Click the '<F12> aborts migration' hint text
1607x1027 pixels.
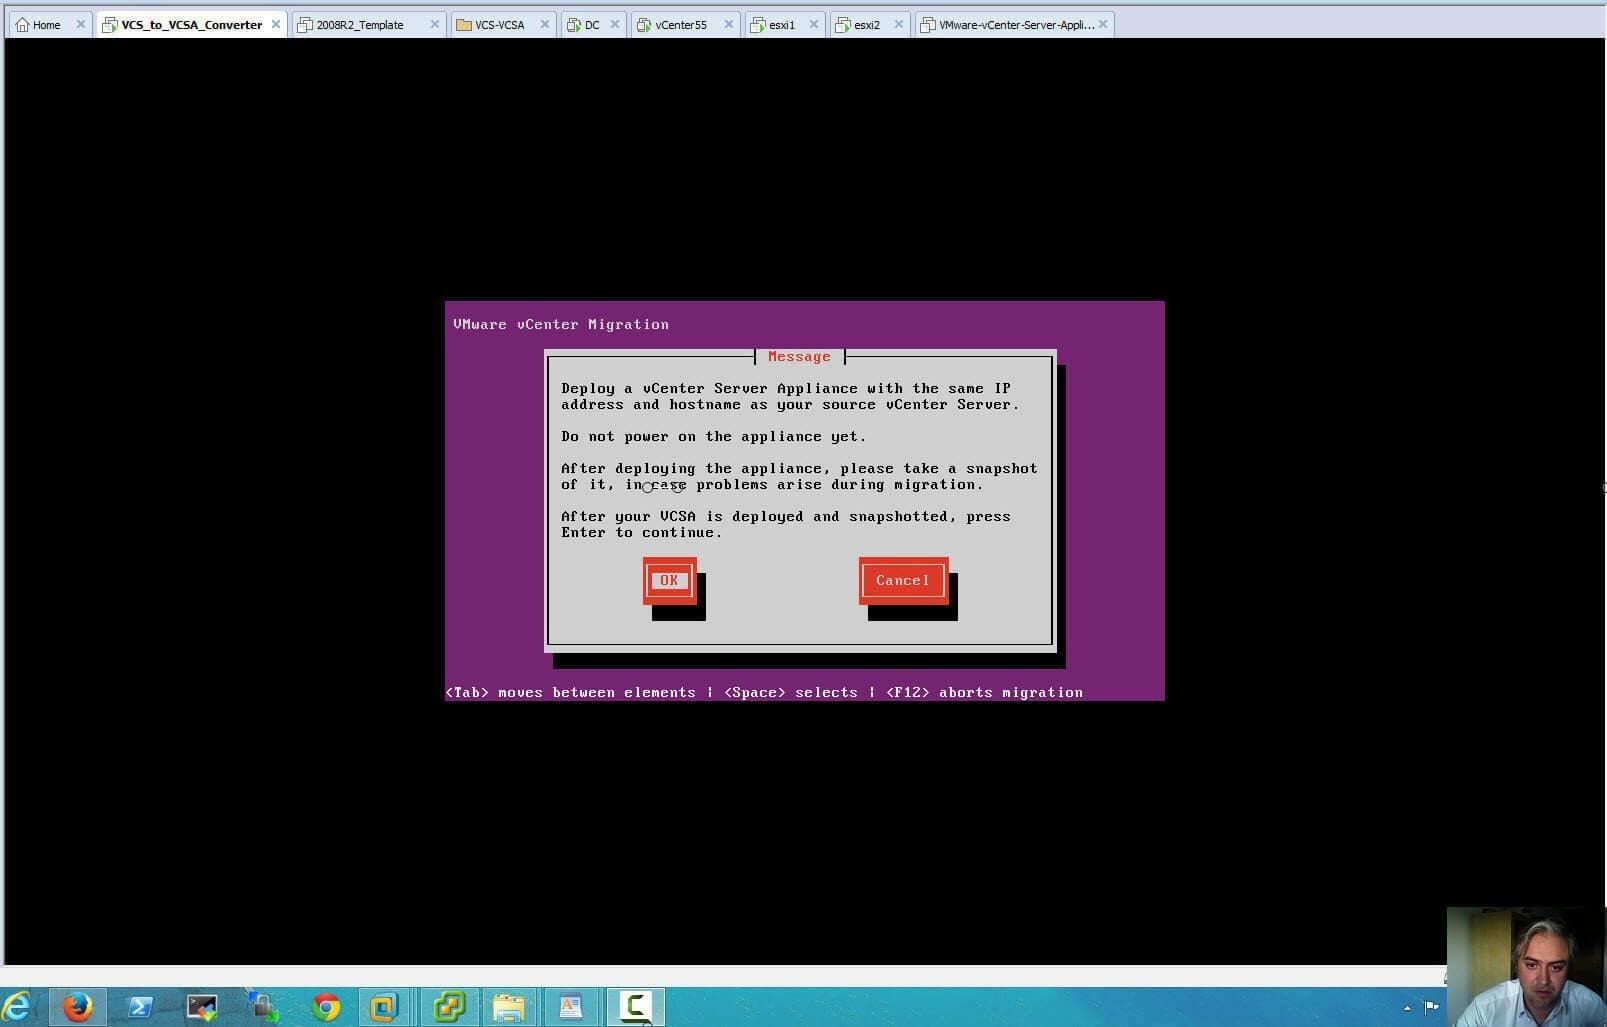984,692
